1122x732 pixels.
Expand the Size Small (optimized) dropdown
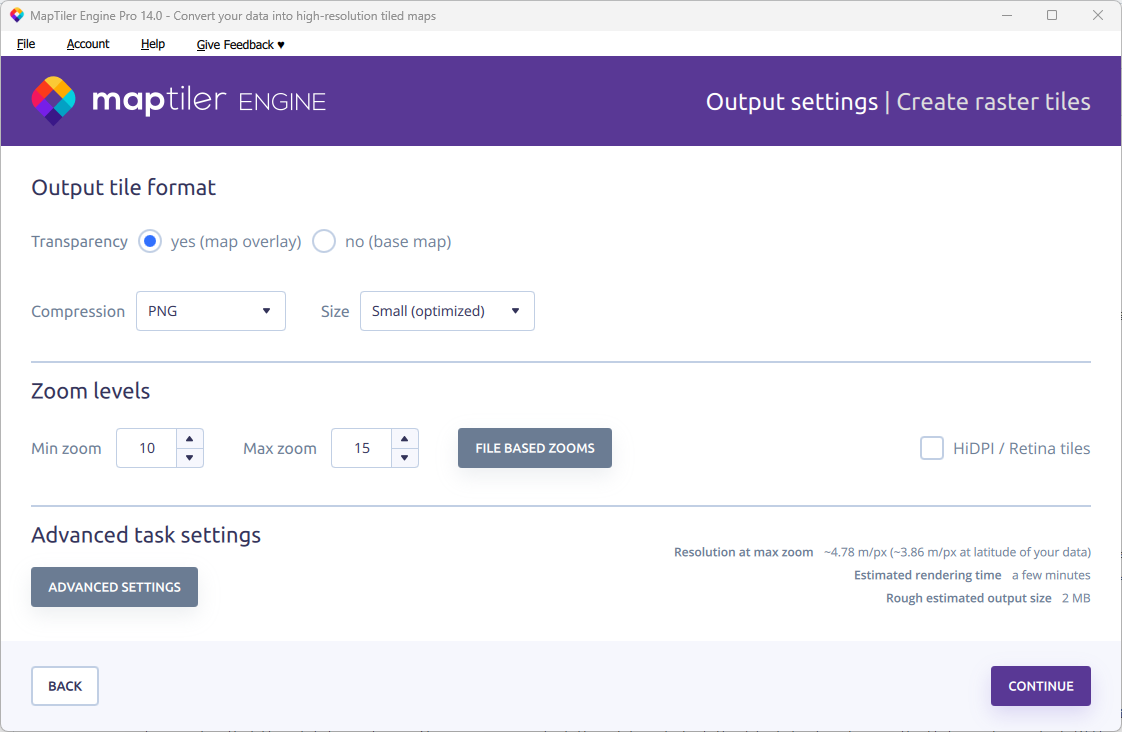pyautogui.click(x=447, y=311)
